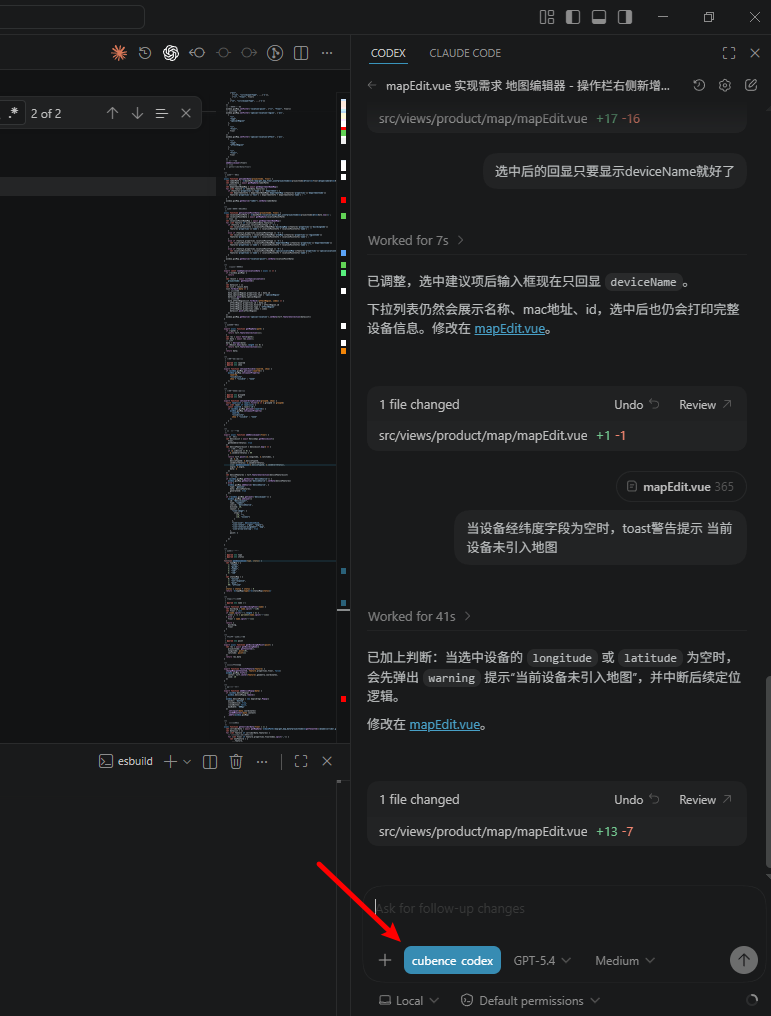Maximize the terminal panel size
The width and height of the screenshot is (771, 1016).
click(x=301, y=761)
